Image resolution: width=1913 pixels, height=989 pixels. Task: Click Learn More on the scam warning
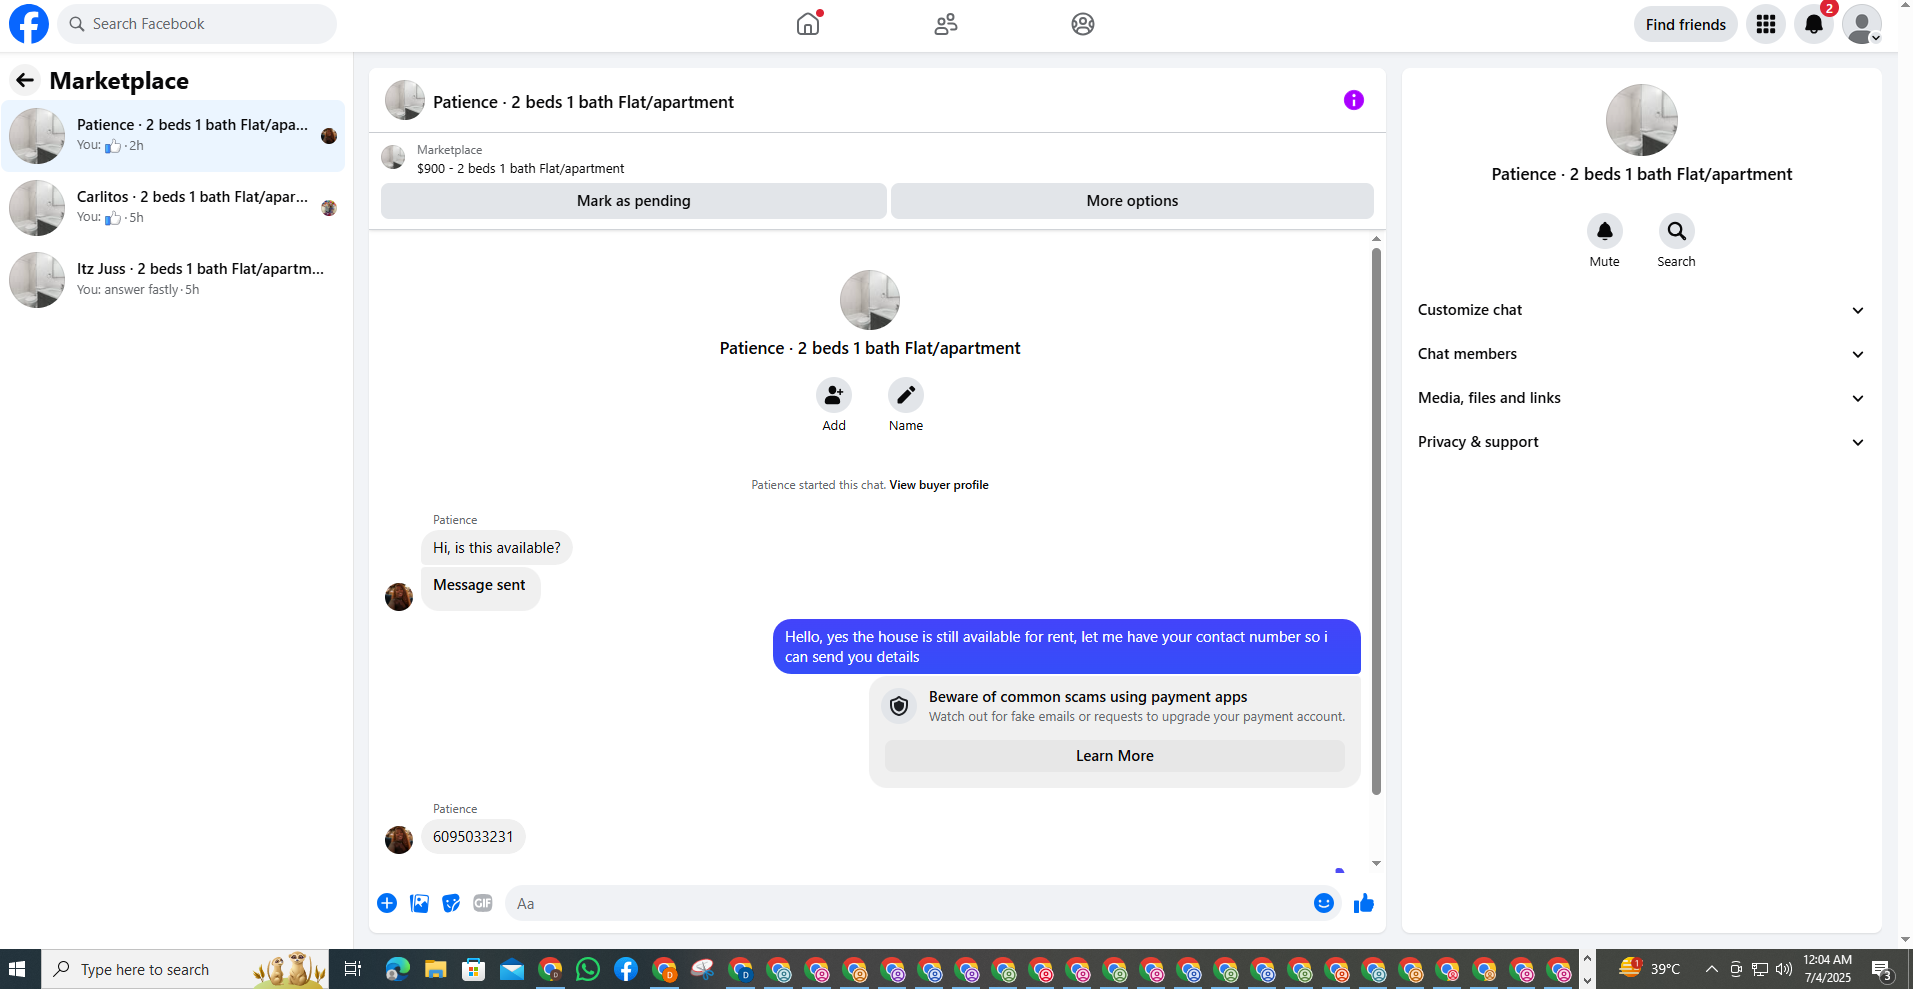pos(1114,756)
